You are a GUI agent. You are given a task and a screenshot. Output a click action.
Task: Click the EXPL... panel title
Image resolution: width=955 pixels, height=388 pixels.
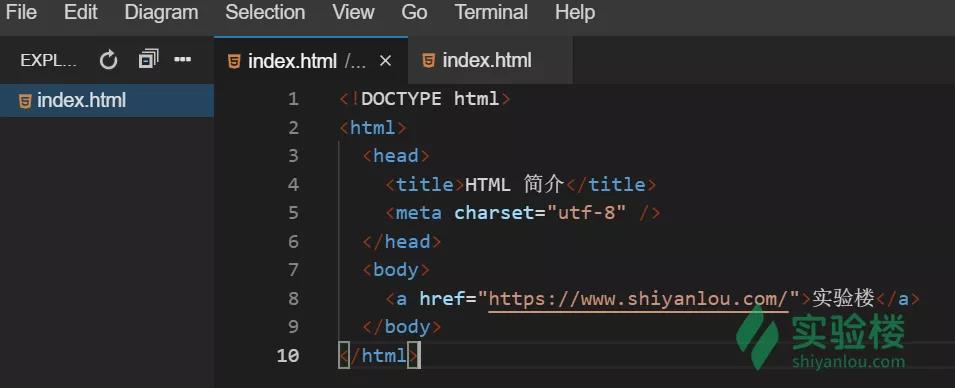click(x=49, y=60)
